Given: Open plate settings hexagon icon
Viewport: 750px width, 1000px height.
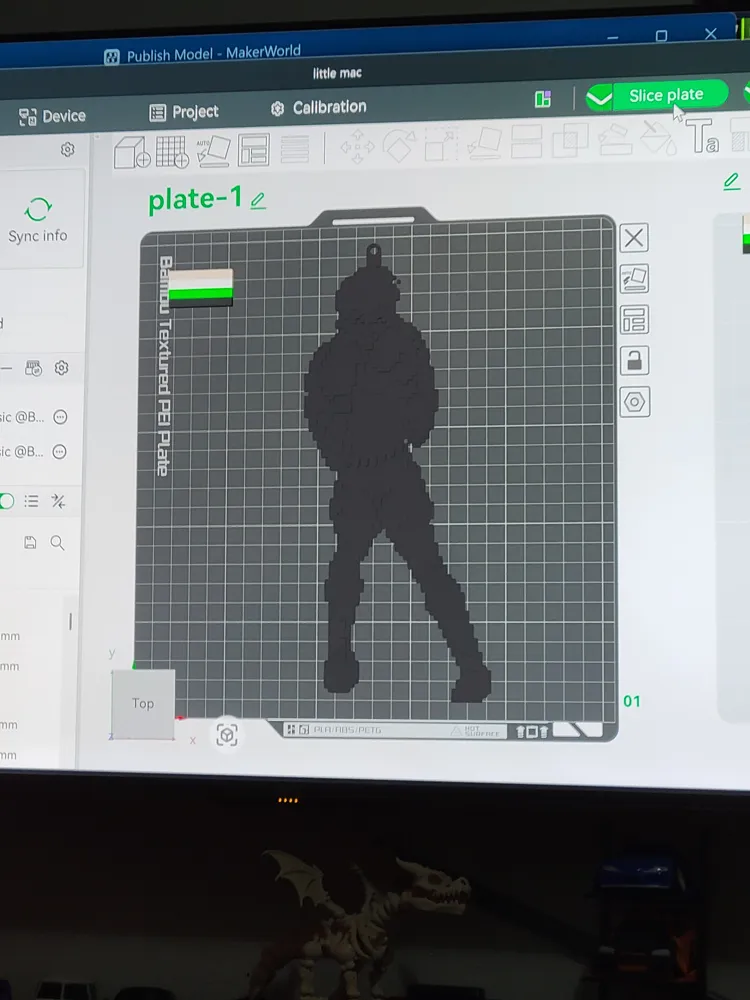Looking at the screenshot, I should click(x=635, y=402).
